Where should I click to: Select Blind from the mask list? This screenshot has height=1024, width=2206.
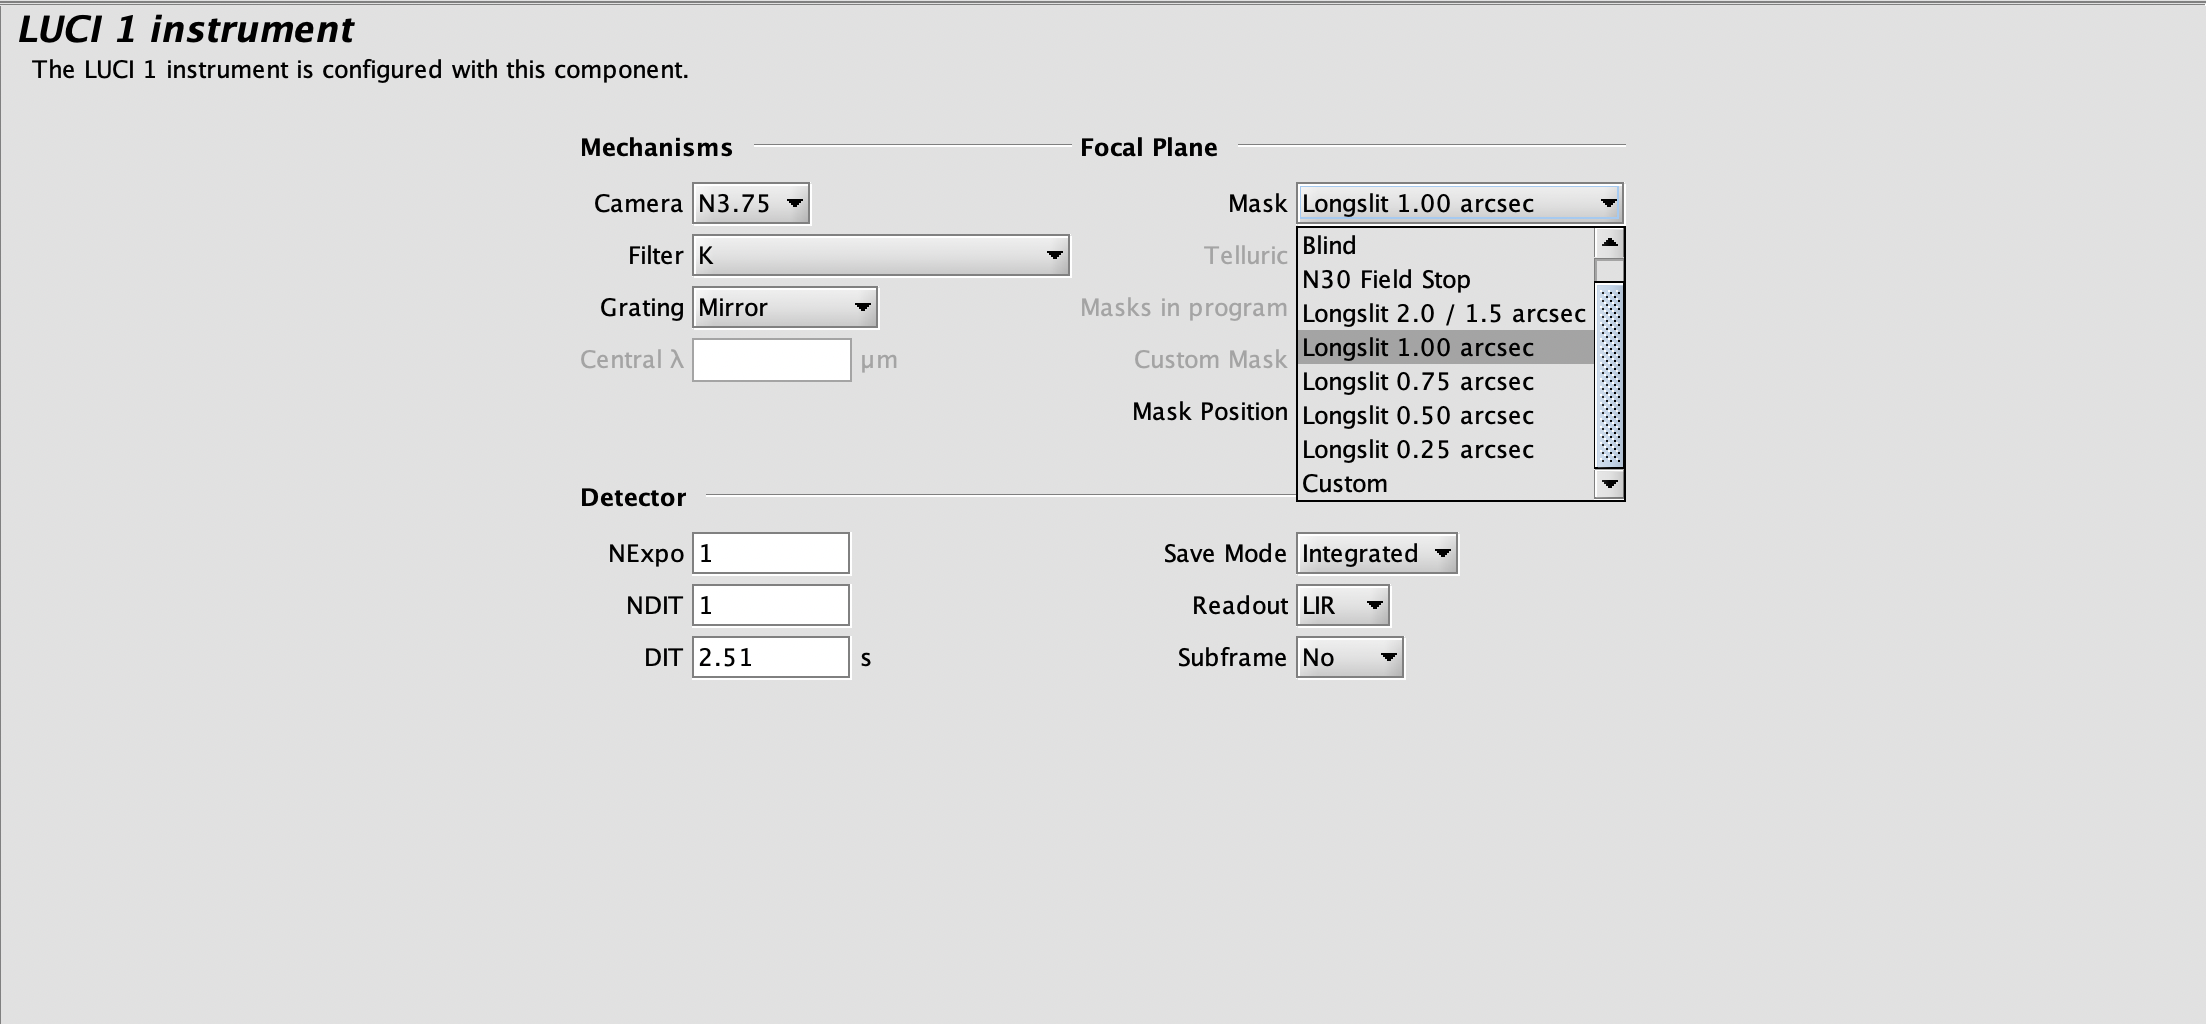tap(1445, 246)
